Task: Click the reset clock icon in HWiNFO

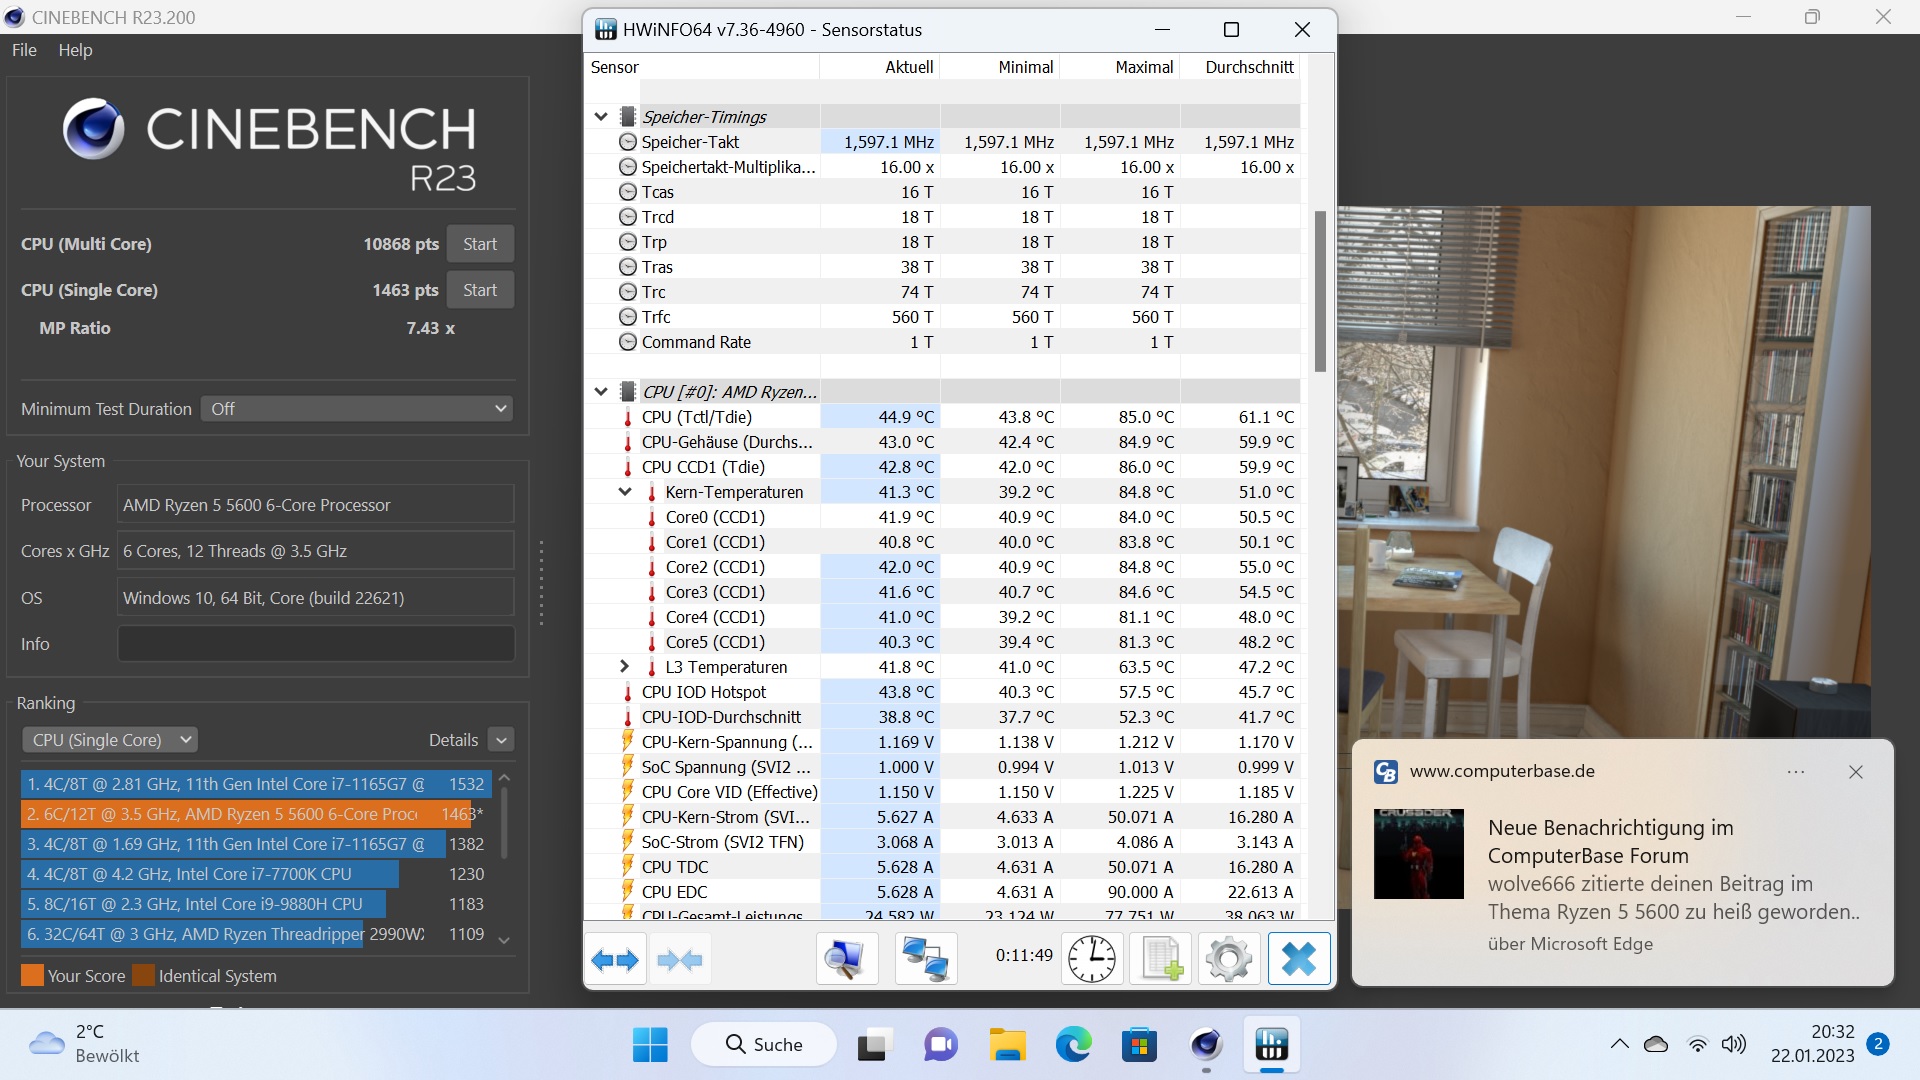Action: coord(1091,960)
